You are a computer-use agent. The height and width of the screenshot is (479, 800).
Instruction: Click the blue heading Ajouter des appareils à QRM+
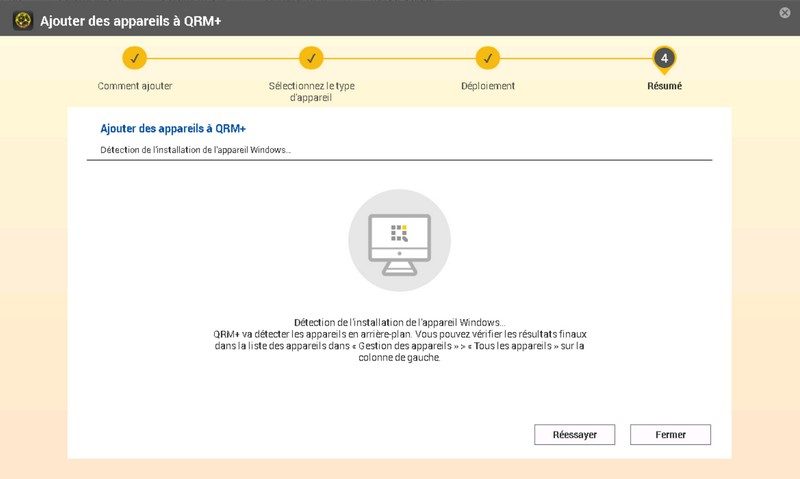(x=173, y=129)
